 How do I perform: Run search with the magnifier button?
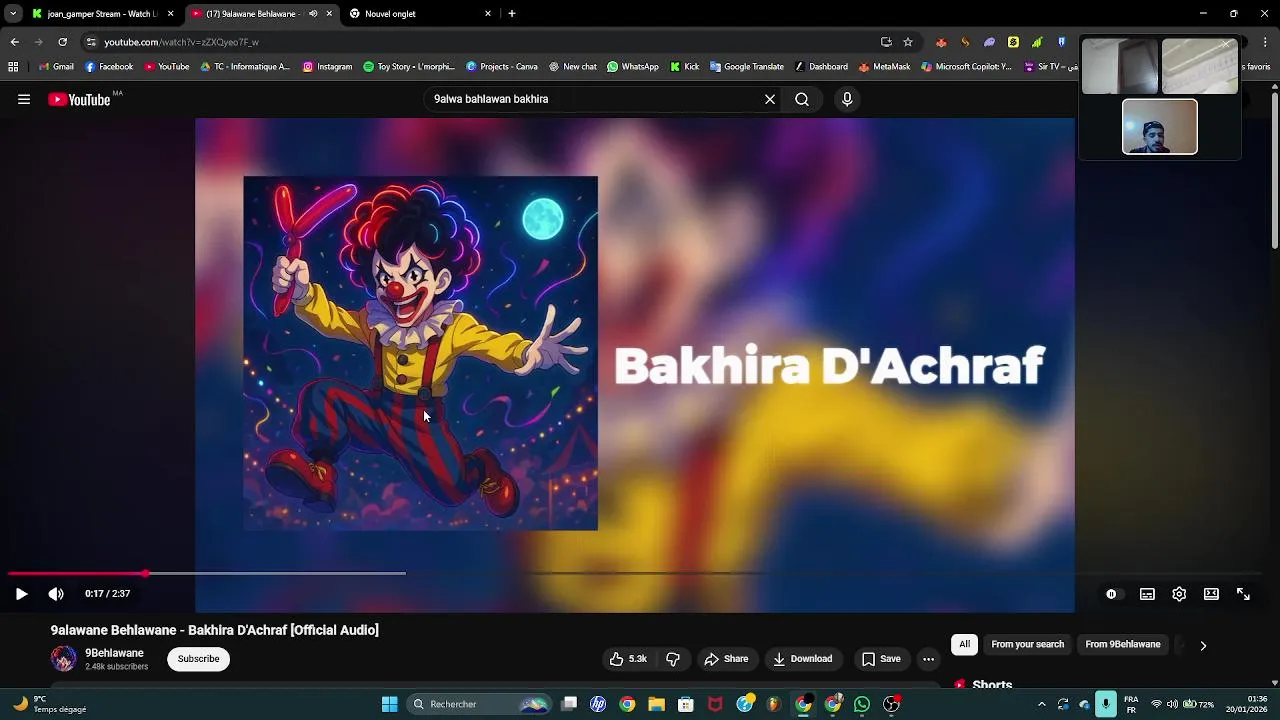(x=802, y=99)
